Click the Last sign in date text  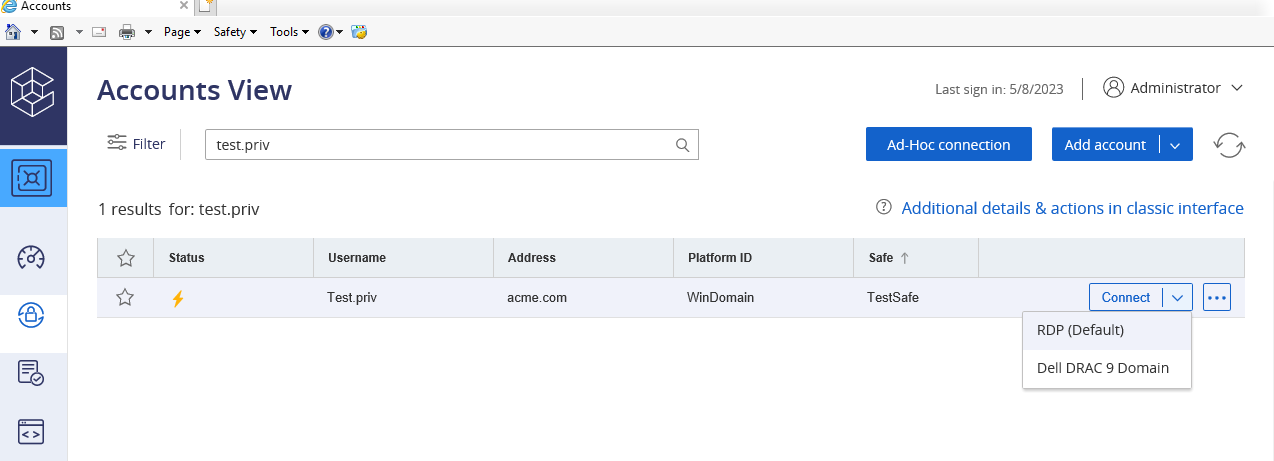coord(1000,89)
